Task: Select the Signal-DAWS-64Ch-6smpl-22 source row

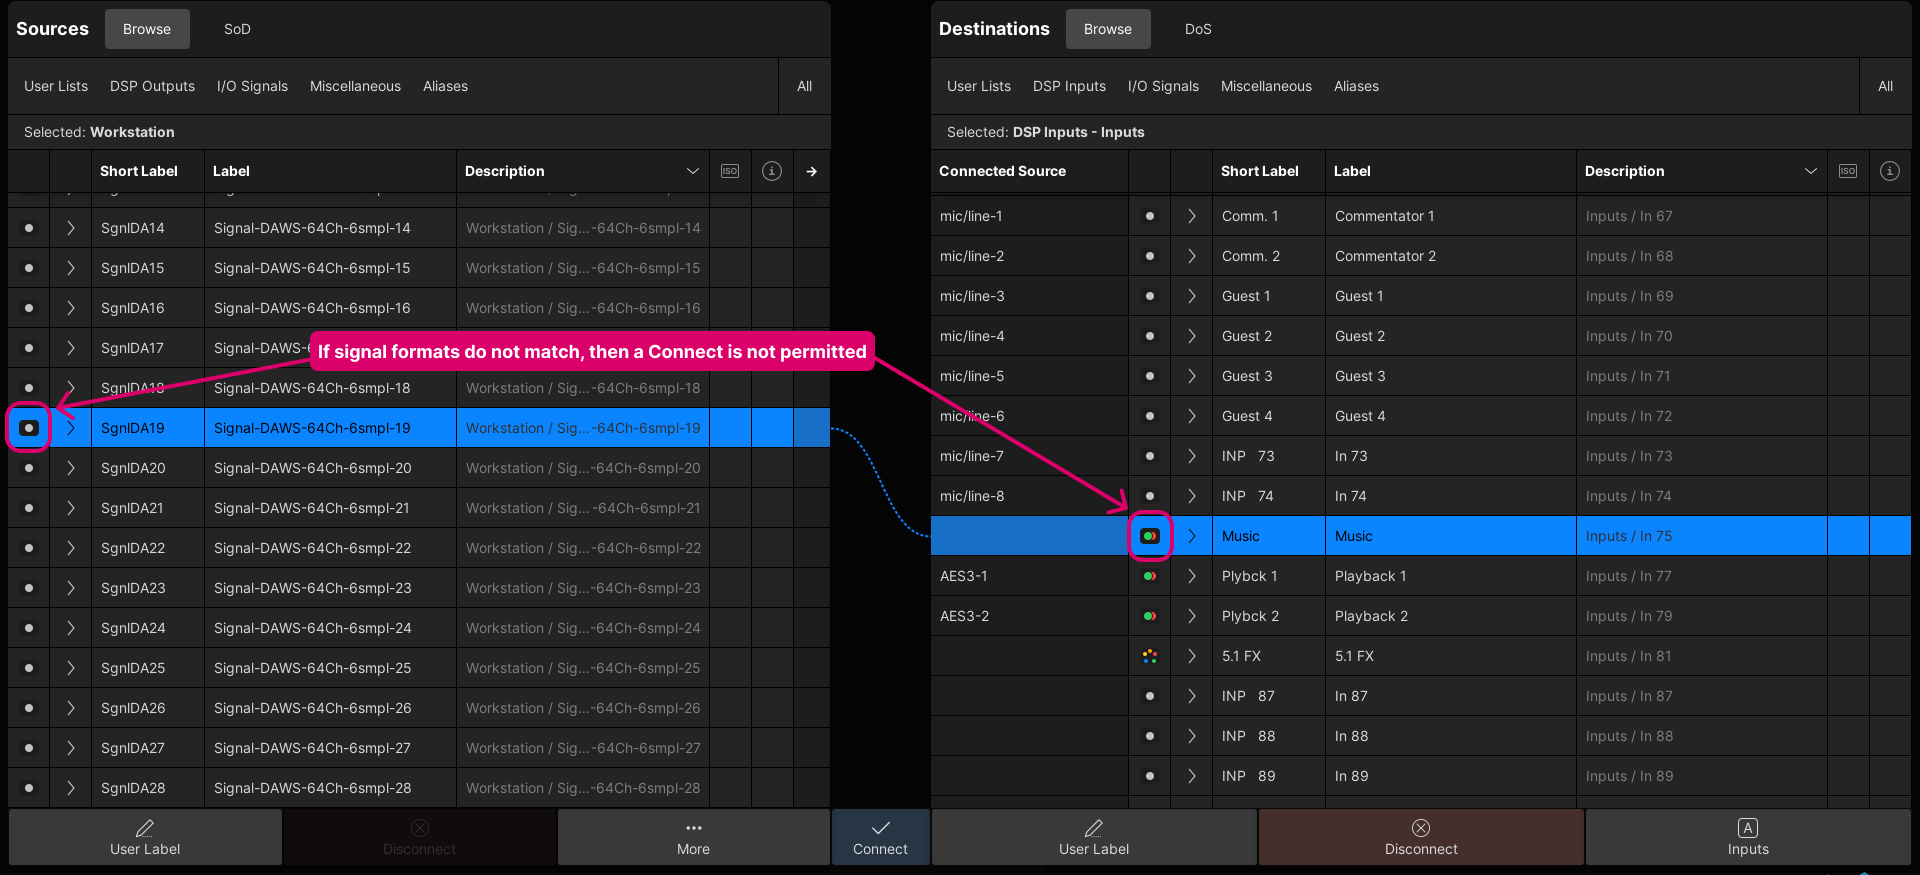Action: pos(312,548)
